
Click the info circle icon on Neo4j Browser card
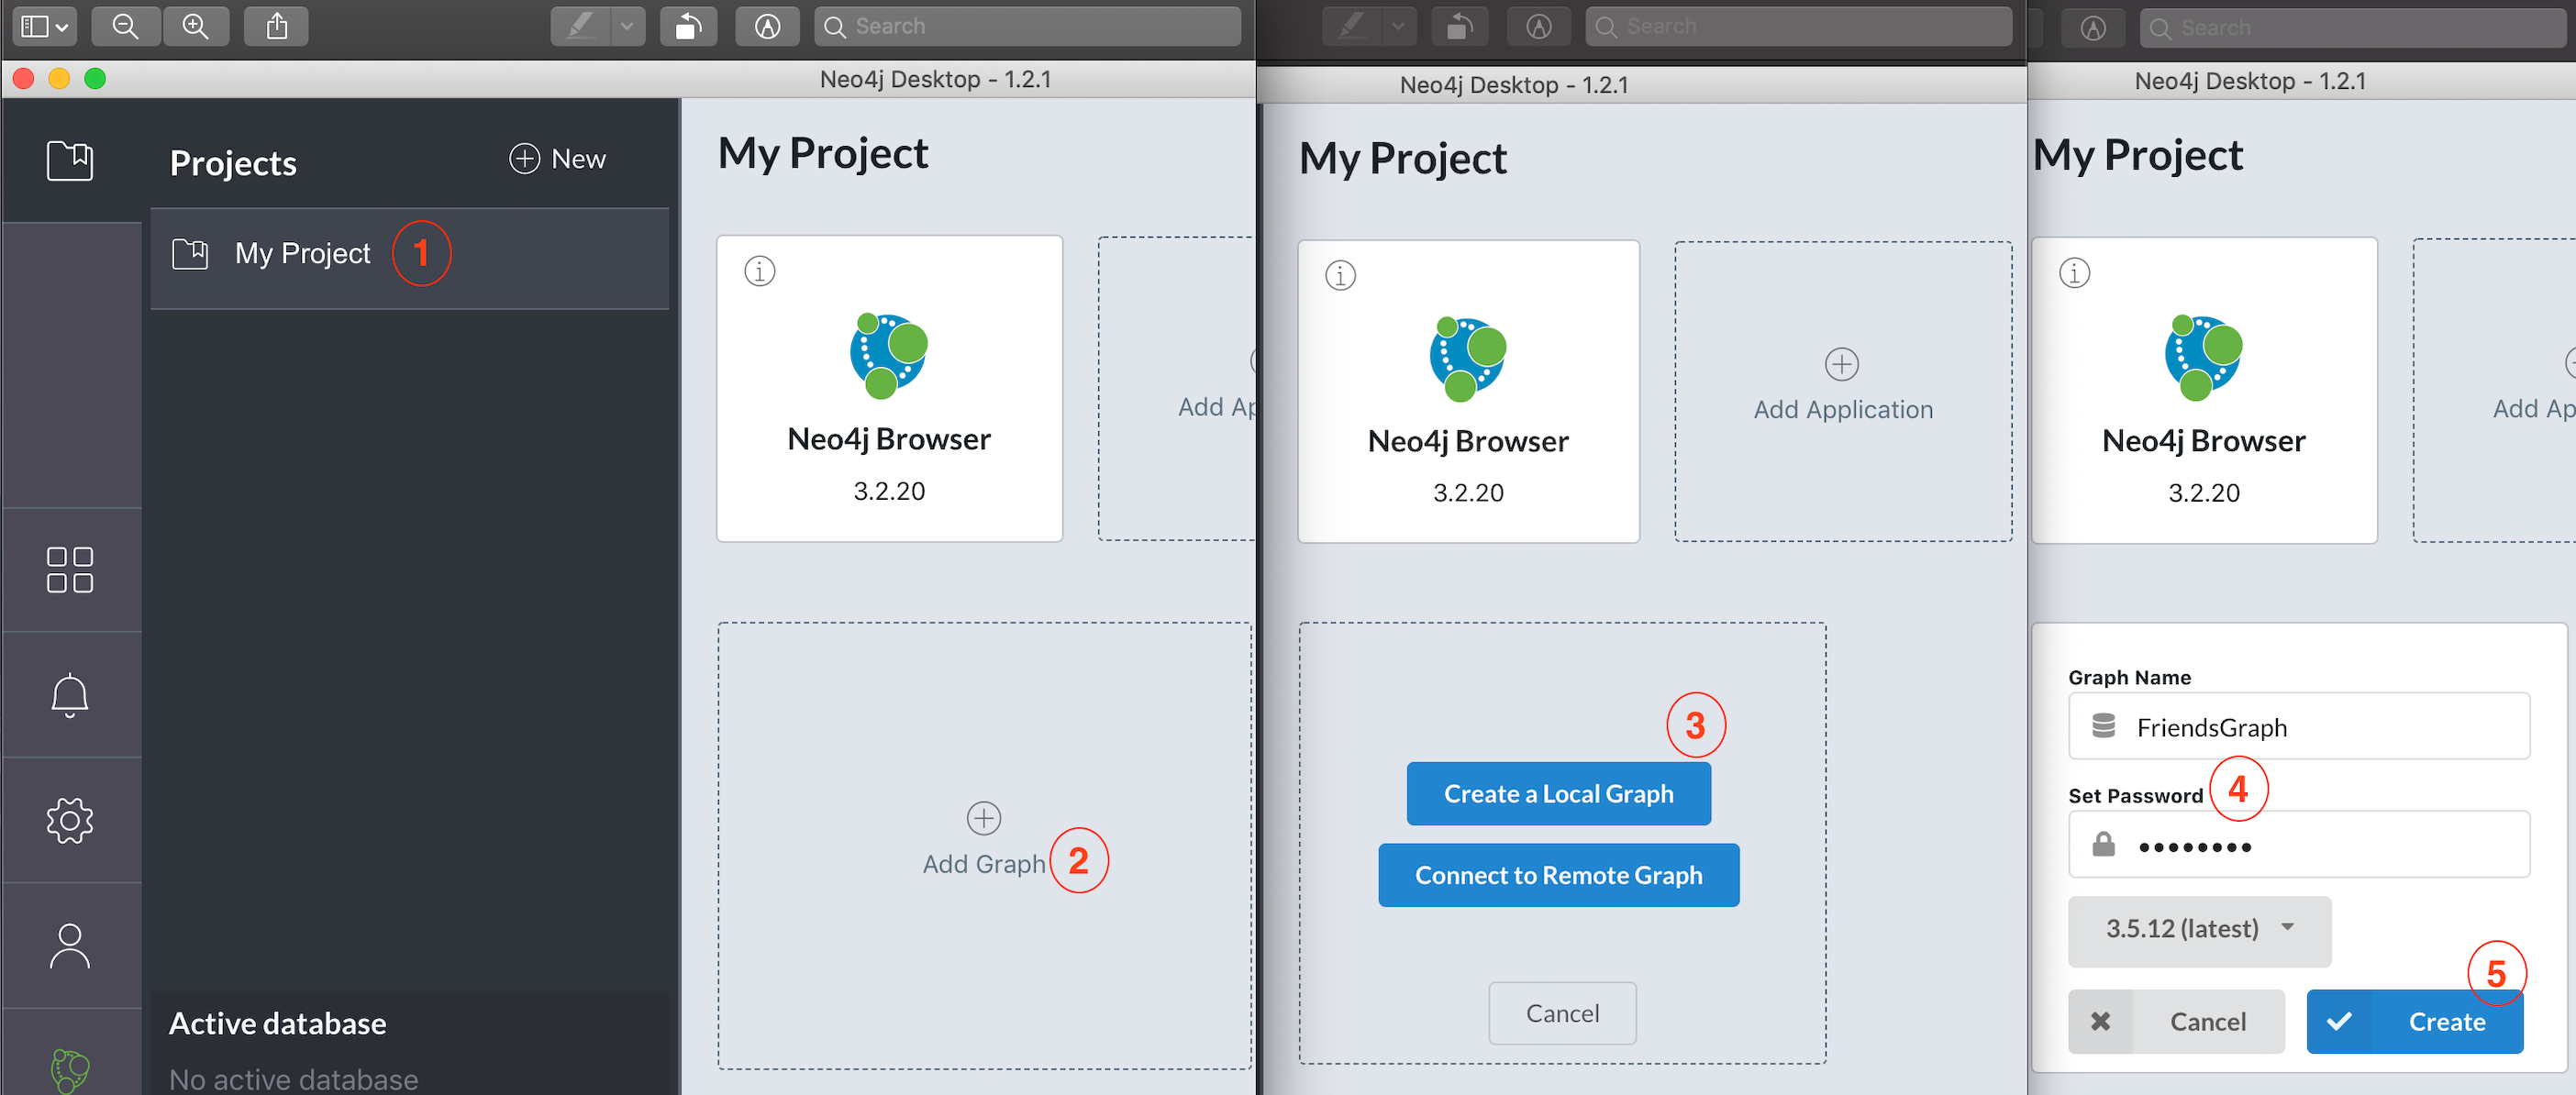[759, 271]
